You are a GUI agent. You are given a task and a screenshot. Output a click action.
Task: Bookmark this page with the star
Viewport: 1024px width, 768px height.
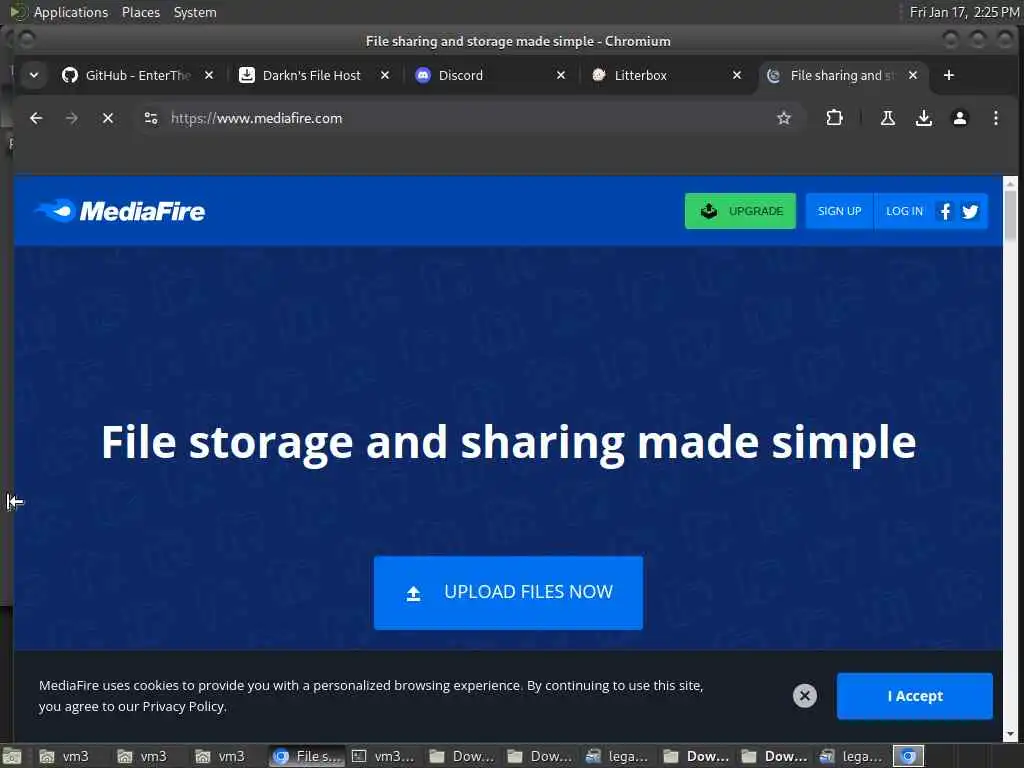(784, 118)
